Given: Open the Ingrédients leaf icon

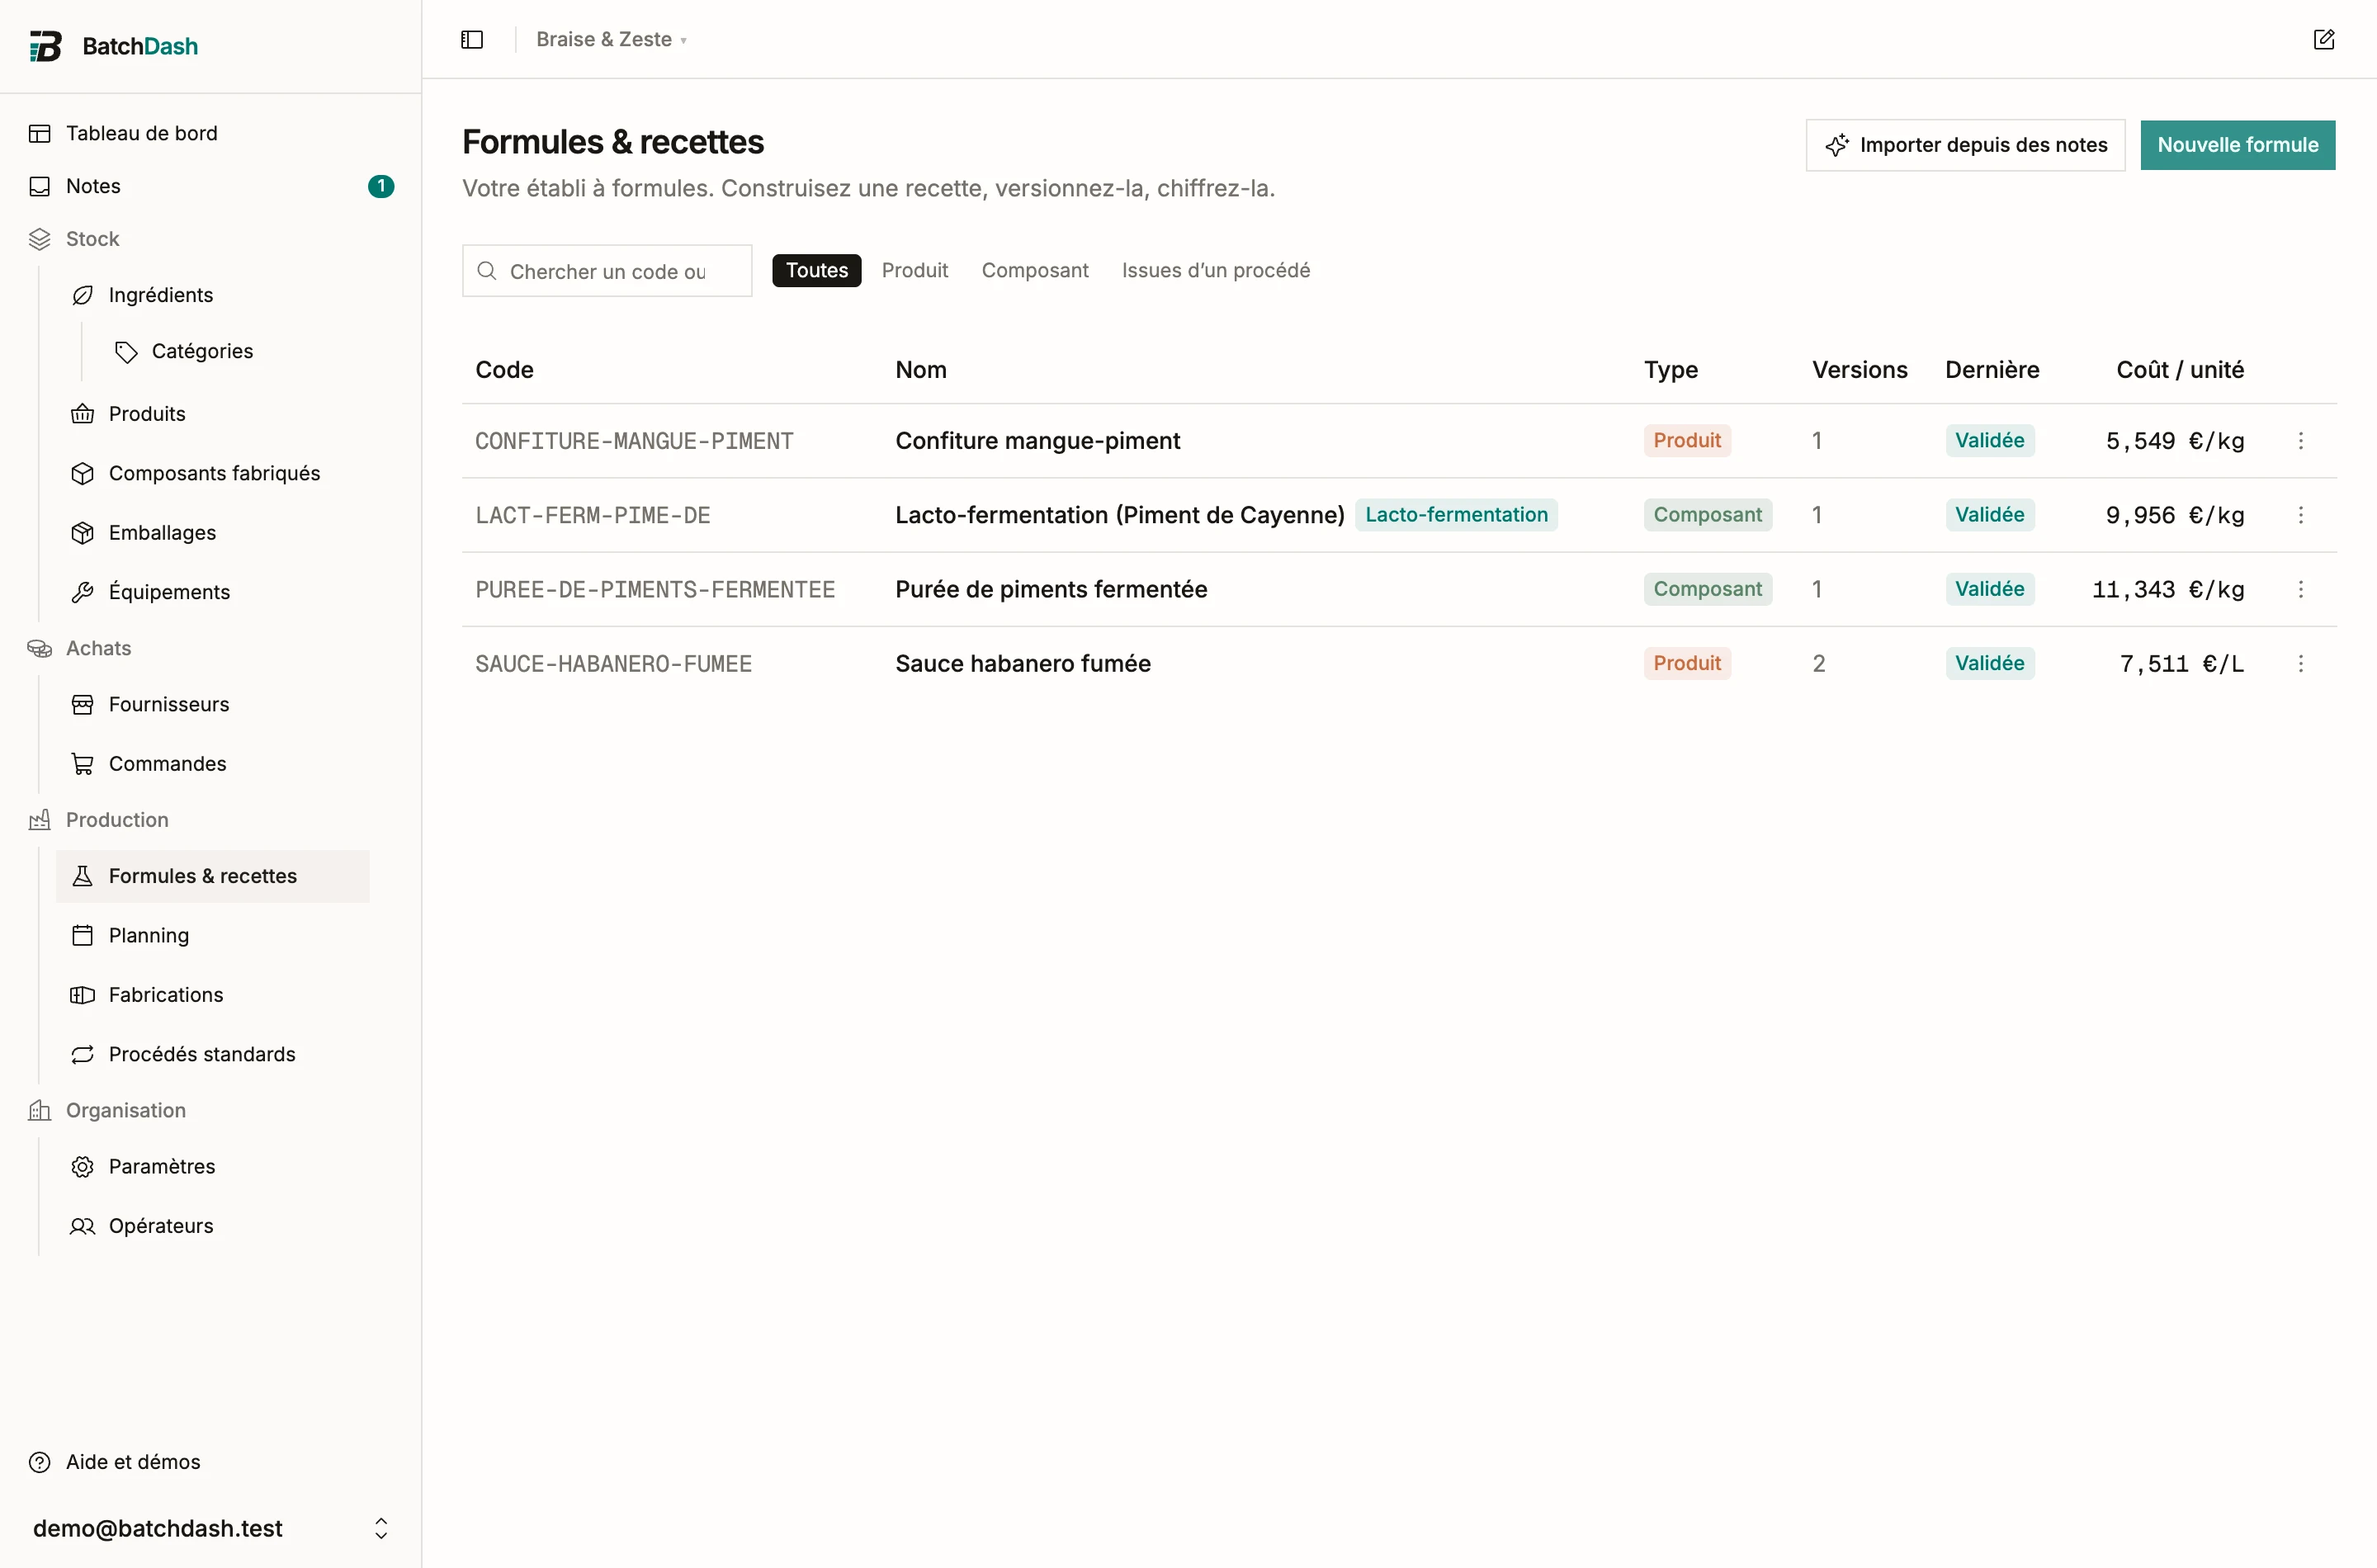Looking at the screenshot, I should click(x=83, y=295).
